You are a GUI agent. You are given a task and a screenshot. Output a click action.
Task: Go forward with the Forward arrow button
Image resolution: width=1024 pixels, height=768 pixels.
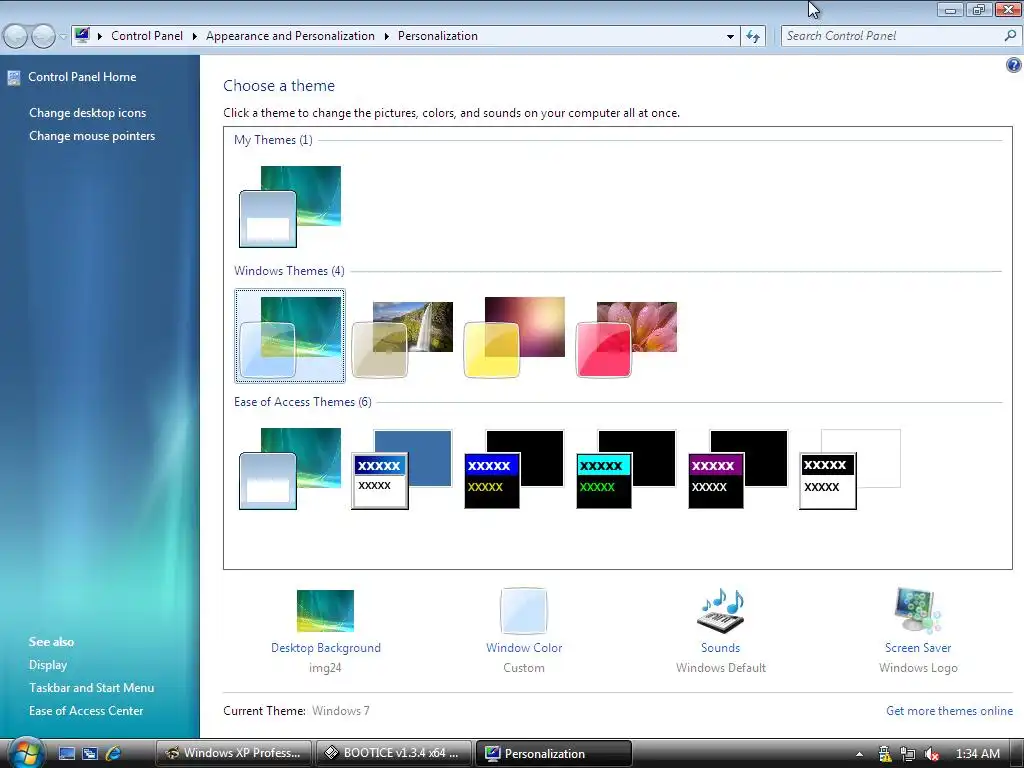(43, 36)
